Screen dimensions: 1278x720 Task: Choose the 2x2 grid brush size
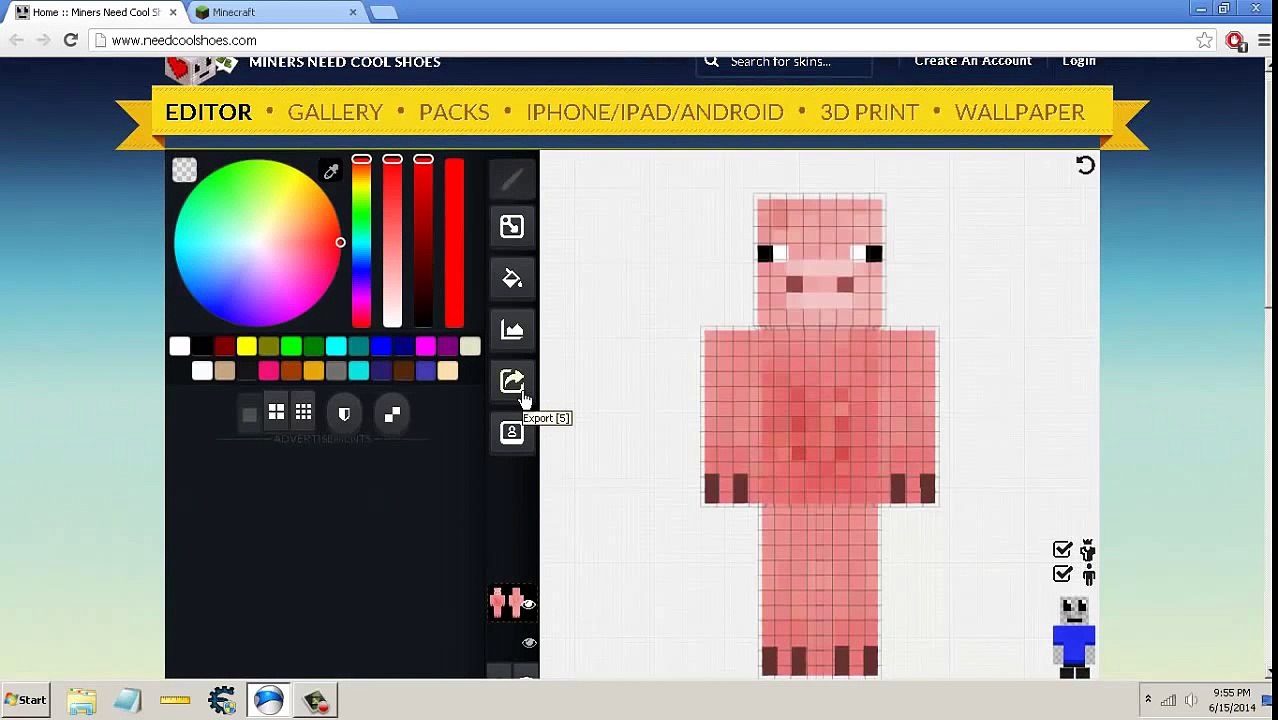tap(276, 413)
